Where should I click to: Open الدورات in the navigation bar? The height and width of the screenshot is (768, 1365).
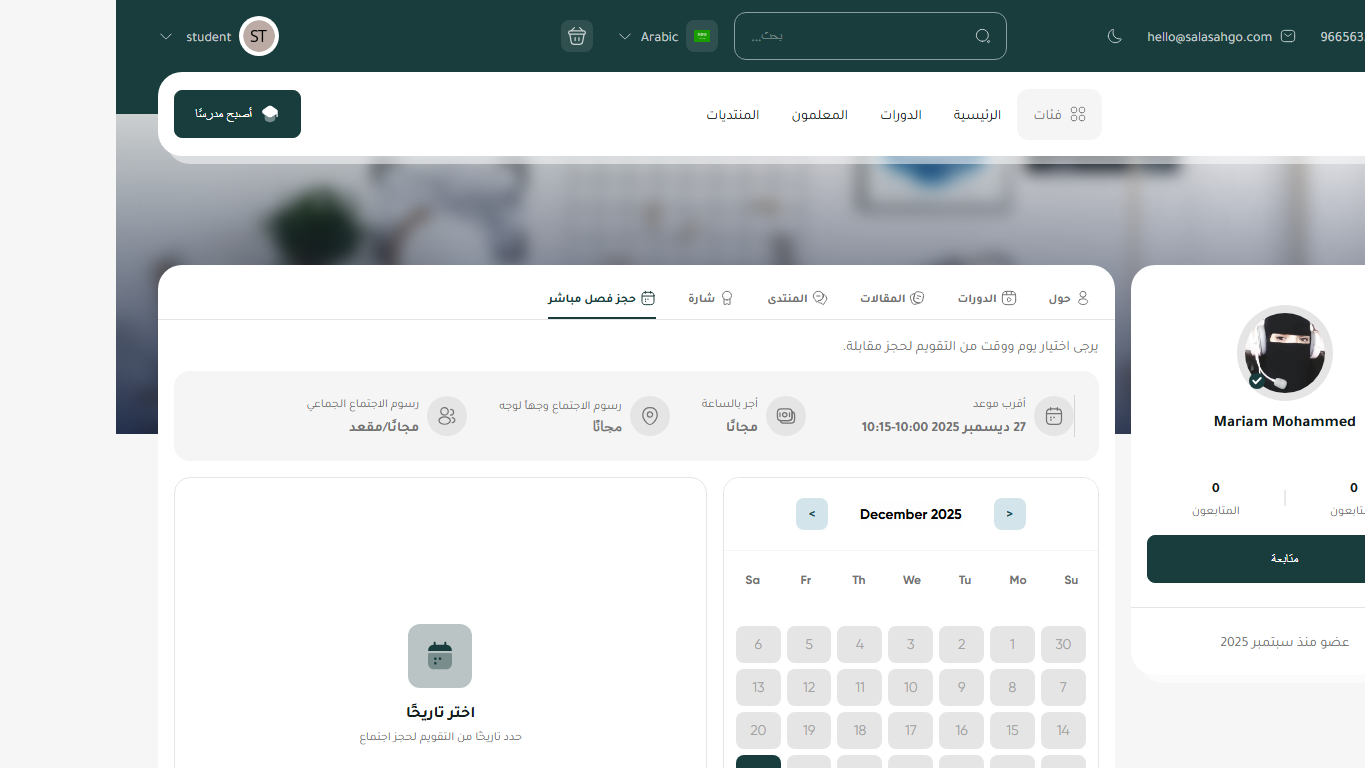901,115
